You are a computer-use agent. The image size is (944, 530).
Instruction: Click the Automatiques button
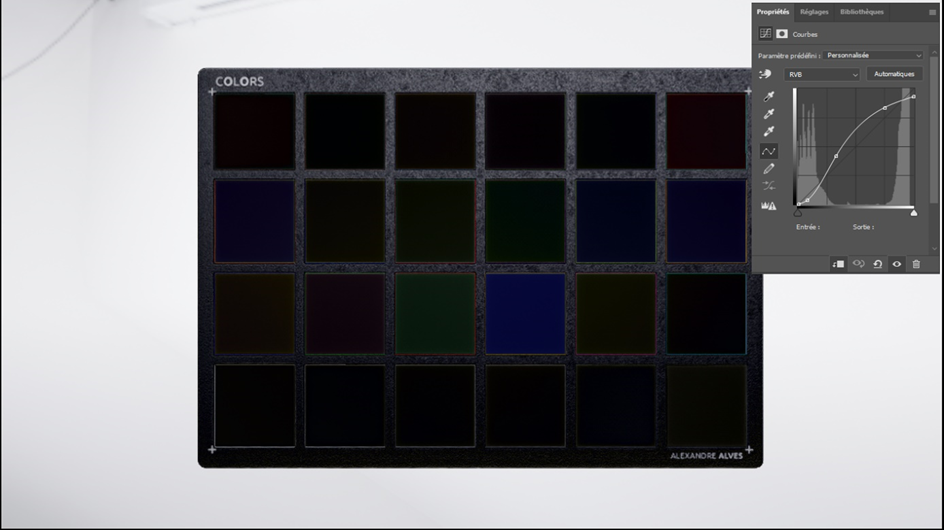click(x=894, y=74)
